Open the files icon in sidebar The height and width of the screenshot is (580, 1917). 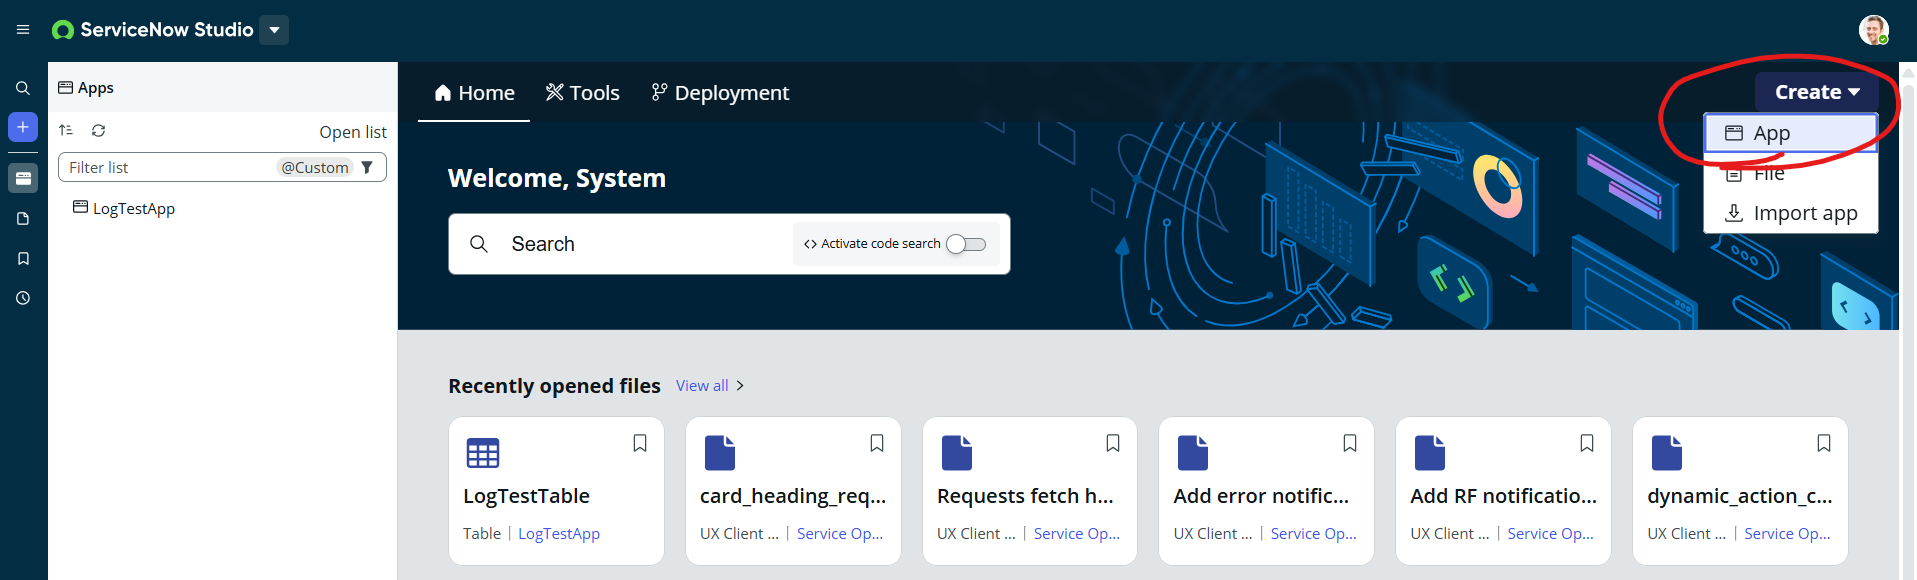point(23,218)
